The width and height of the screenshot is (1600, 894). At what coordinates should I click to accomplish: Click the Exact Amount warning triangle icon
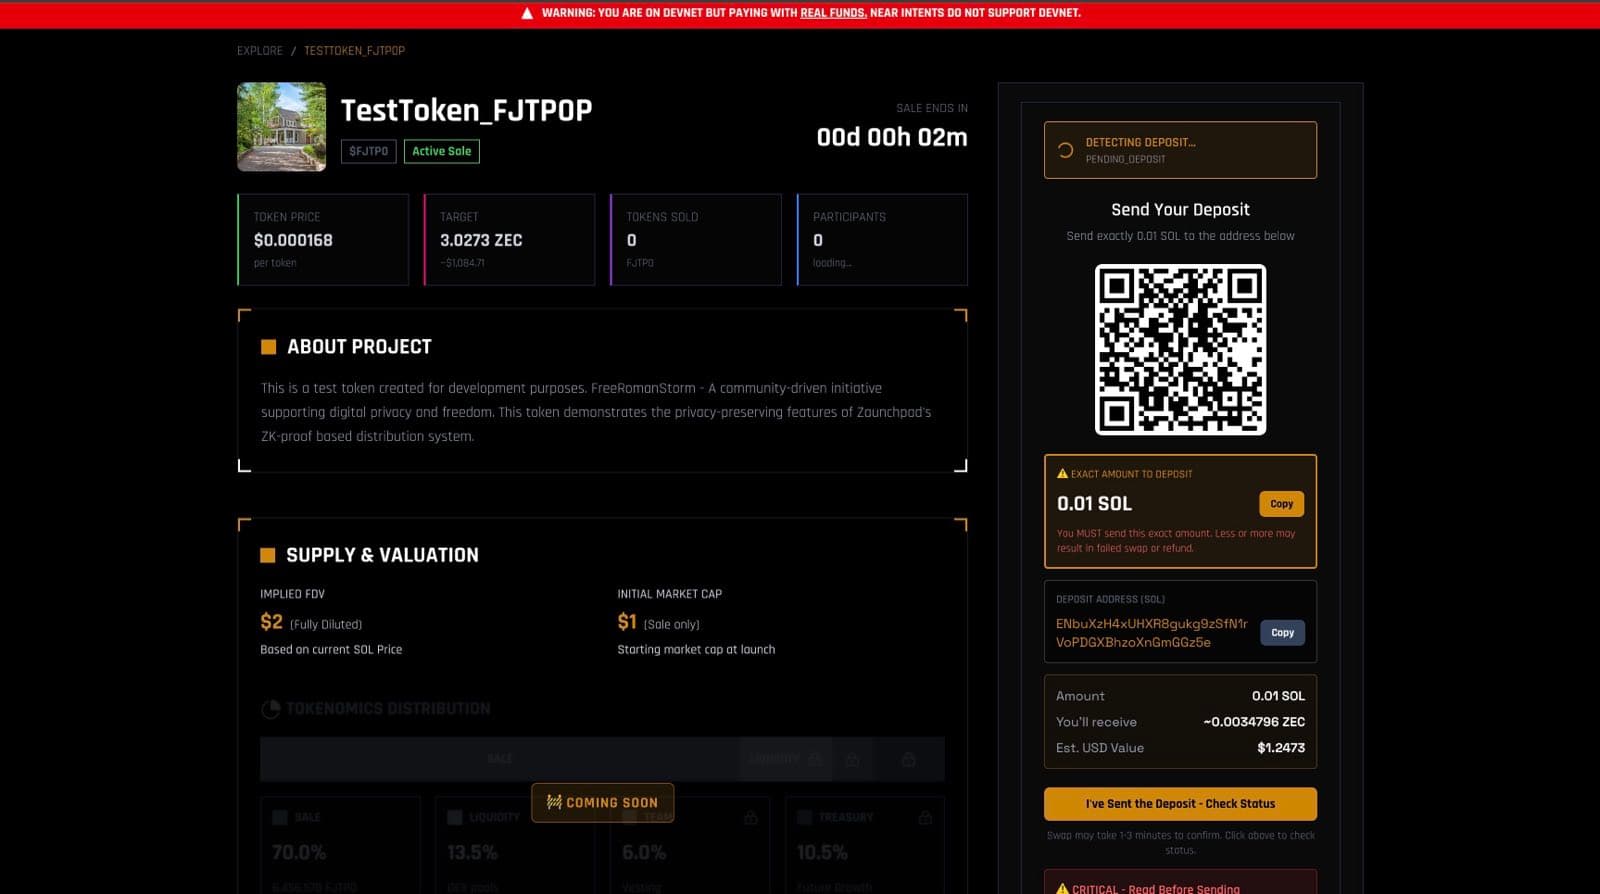point(1062,474)
